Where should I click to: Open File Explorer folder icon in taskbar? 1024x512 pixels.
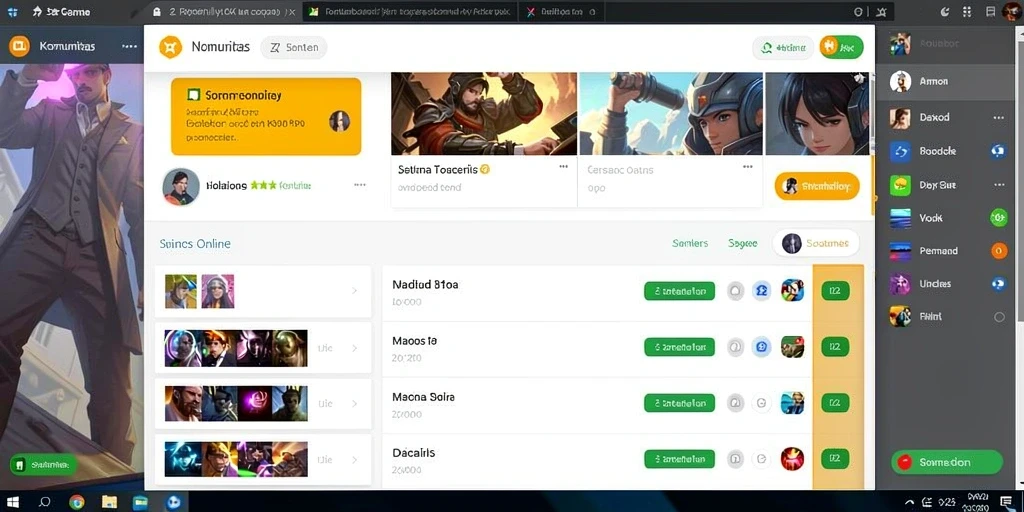pos(109,502)
